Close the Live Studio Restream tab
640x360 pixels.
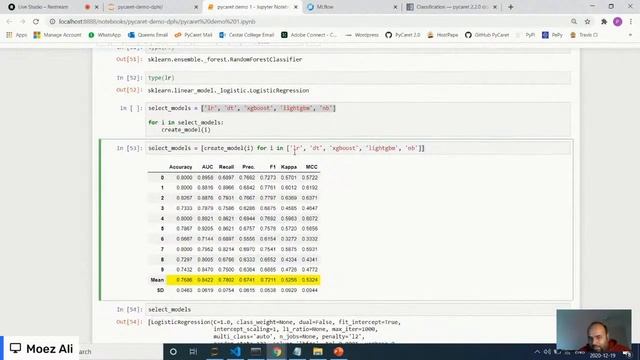tap(97, 7)
